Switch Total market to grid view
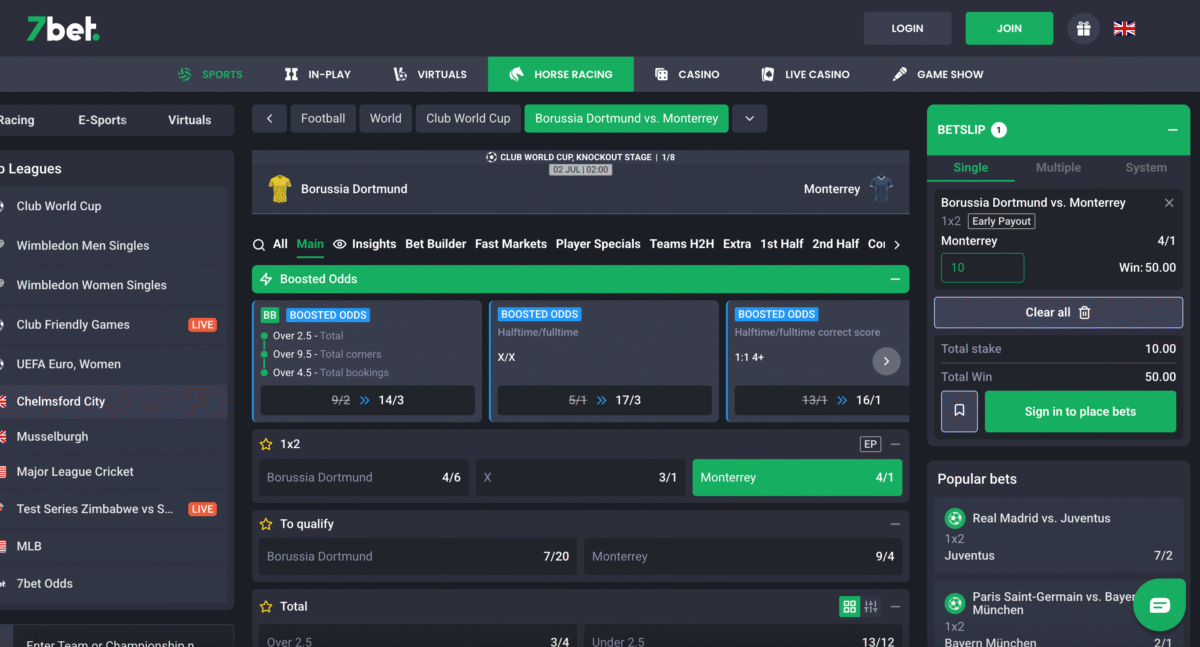This screenshot has width=1200, height=647. 849,606
